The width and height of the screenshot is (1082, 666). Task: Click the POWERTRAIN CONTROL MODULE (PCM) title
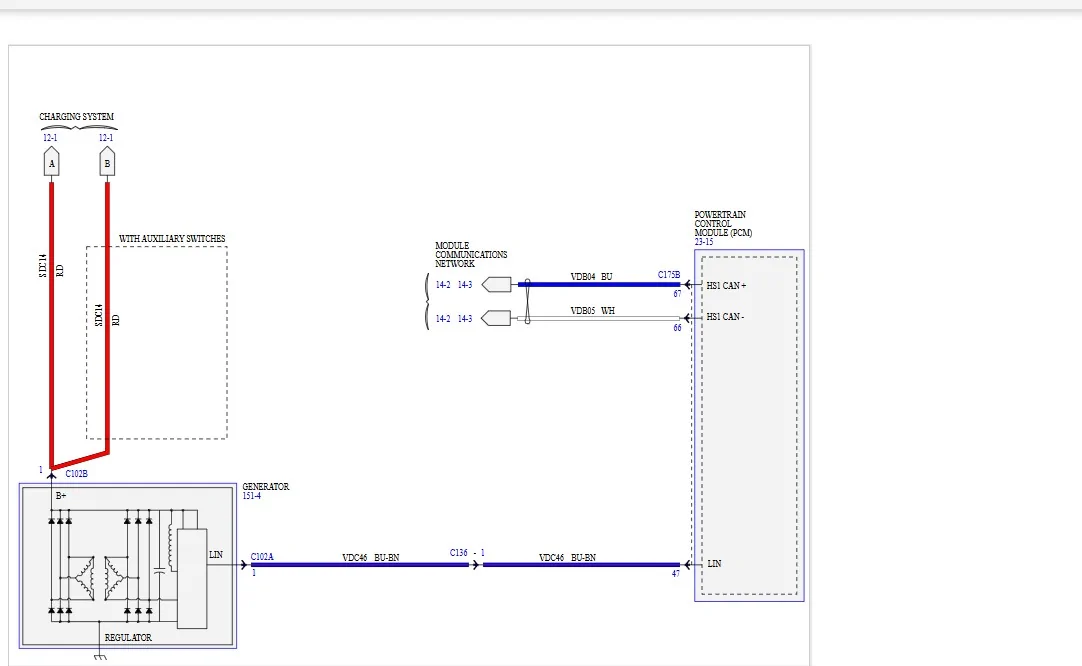[x=723, y=224]
